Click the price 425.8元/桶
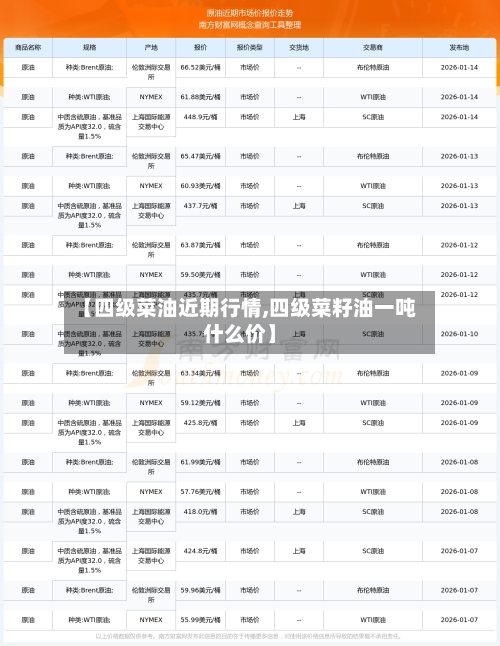This screenshot has height=646, width=500. pyautogui.click(x=201, y=423)
